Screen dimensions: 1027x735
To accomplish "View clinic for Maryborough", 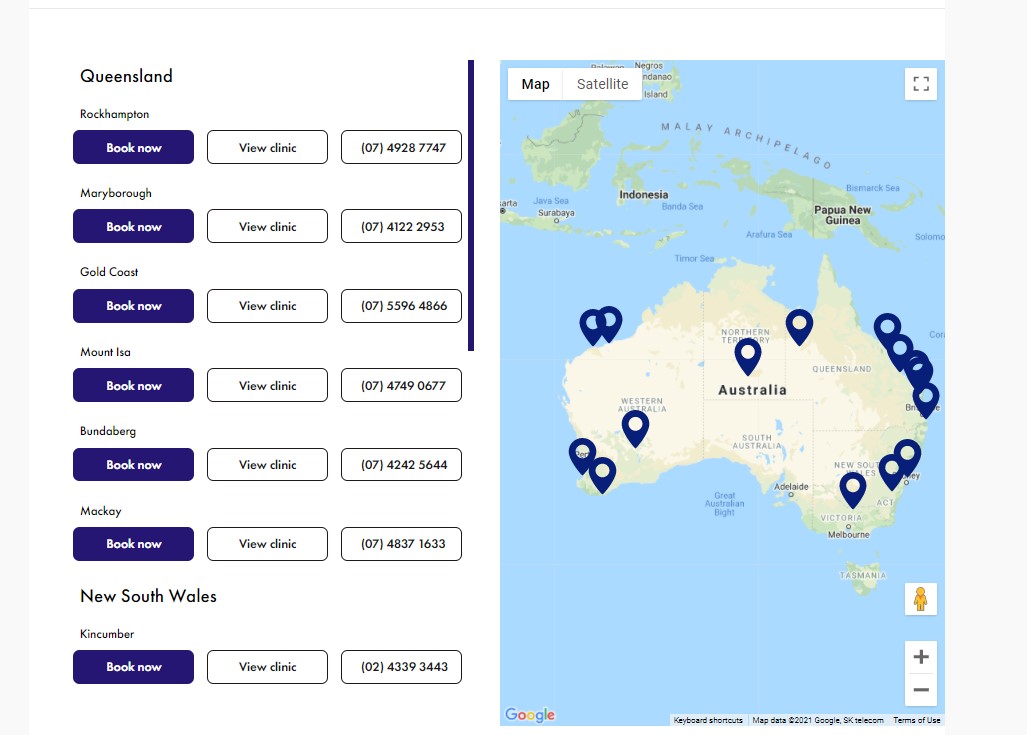I will click(x=267, y=227).
